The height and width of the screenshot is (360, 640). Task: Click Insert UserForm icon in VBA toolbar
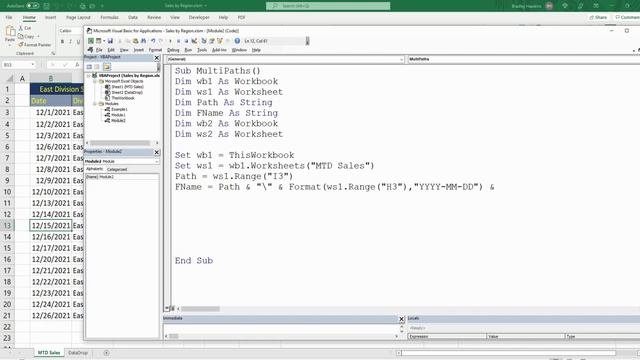[x=98, y=41]
